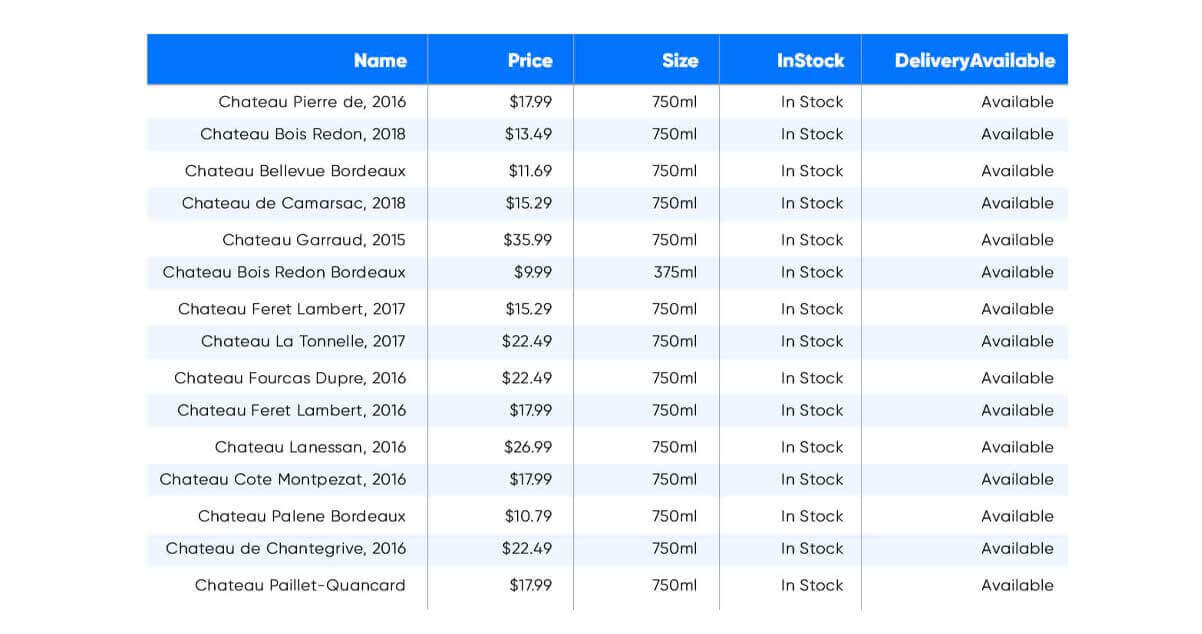Select the 375ml size cell
This screenshot has width=1202, height=634.
[x=675, y=272]
